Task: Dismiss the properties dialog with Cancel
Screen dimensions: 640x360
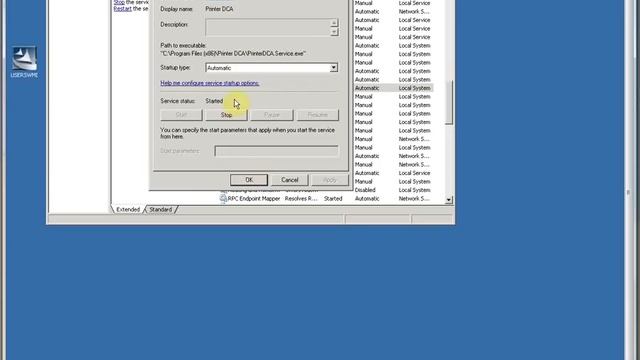Action: (x=289, y=180)
